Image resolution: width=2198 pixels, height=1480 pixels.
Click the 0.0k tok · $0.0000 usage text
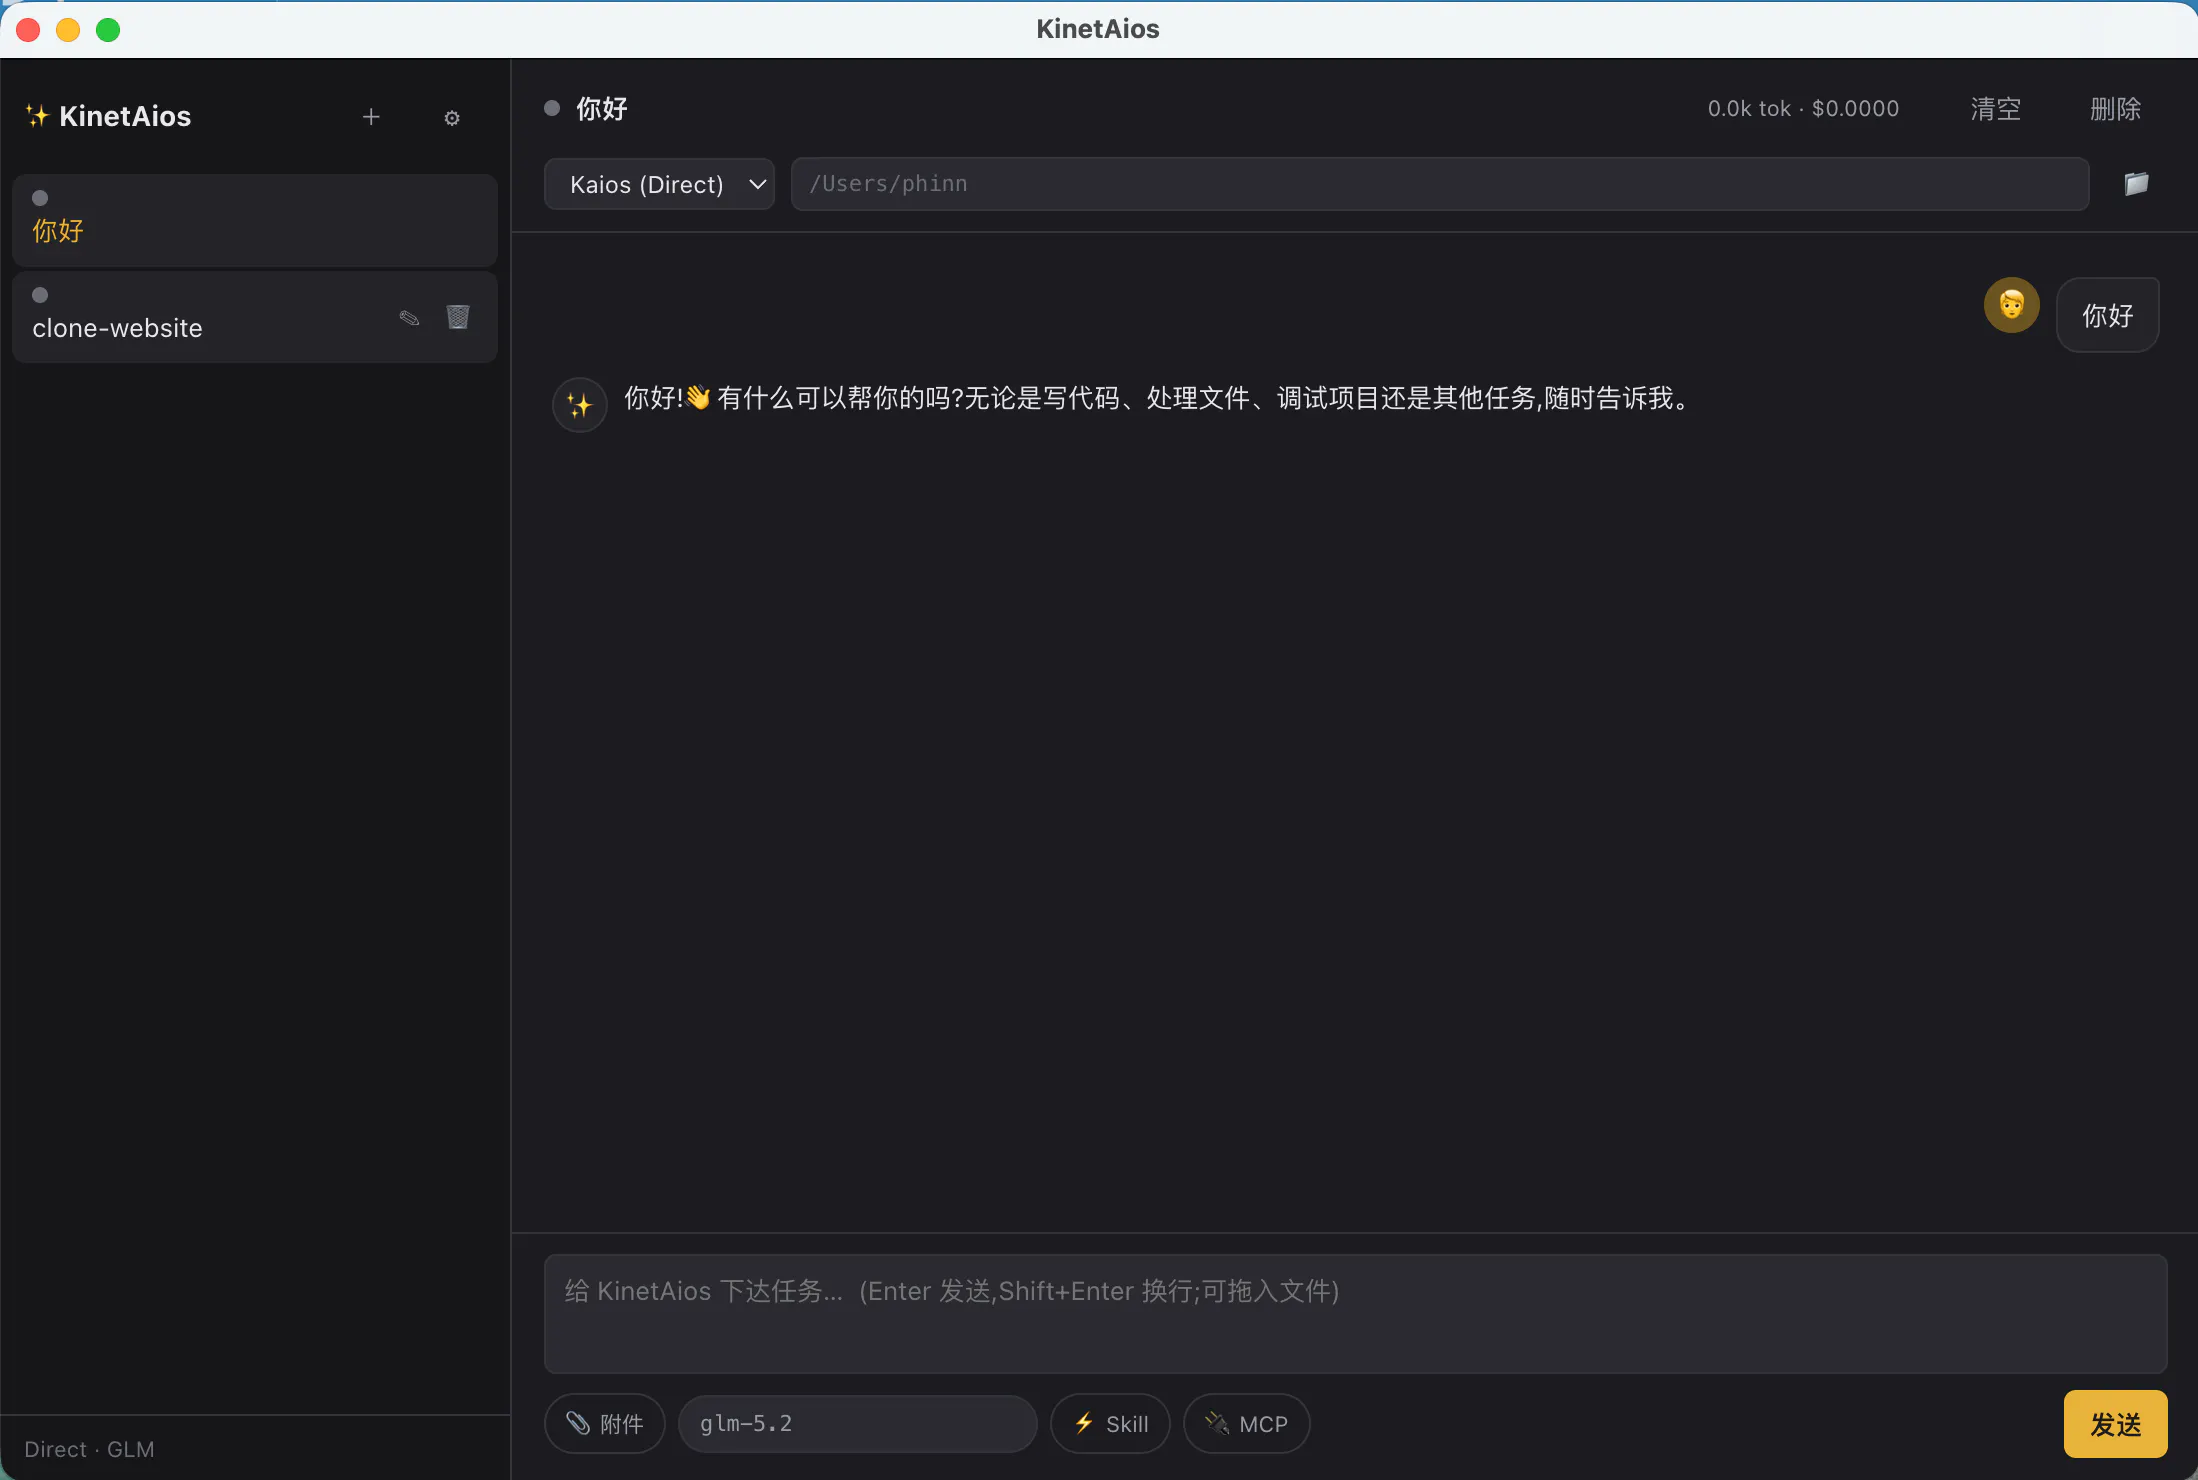pos(1803,109)
